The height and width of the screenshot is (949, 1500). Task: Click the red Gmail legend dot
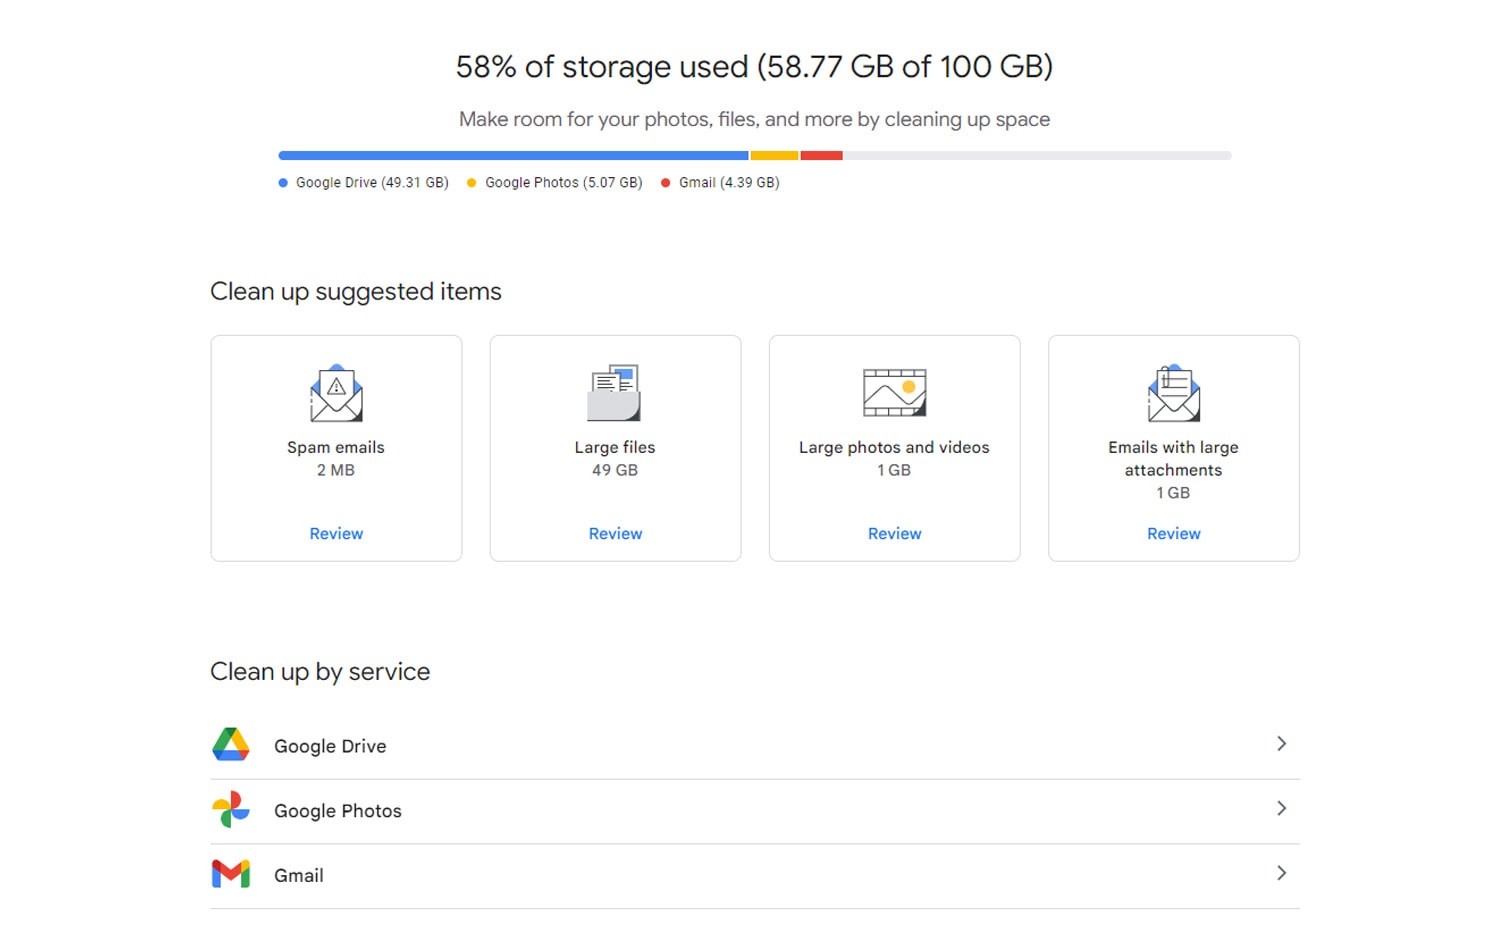click(665, 182)
